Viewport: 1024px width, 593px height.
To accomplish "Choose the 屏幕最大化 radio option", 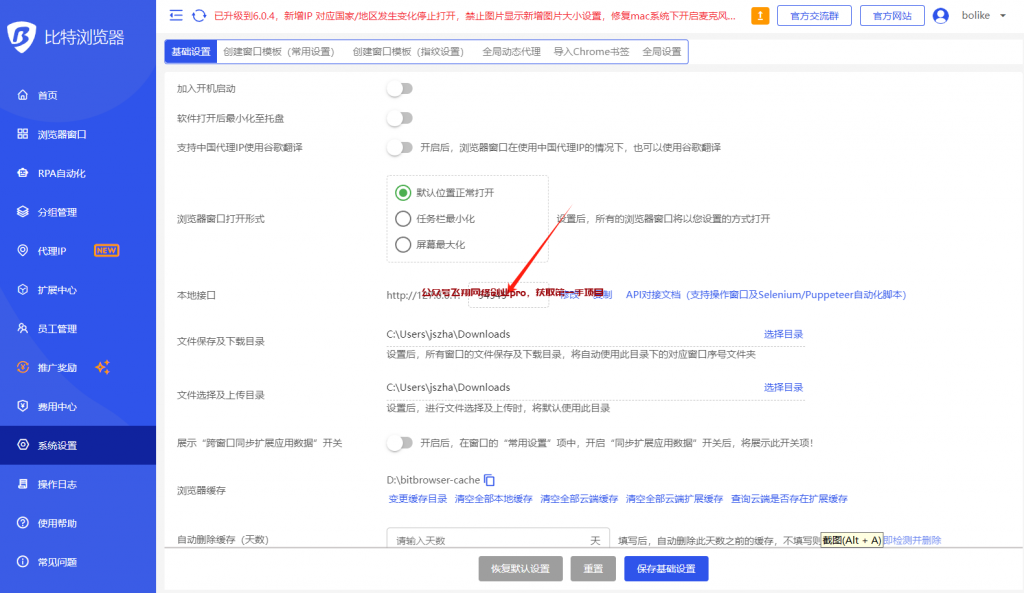I will coord(403,245).
